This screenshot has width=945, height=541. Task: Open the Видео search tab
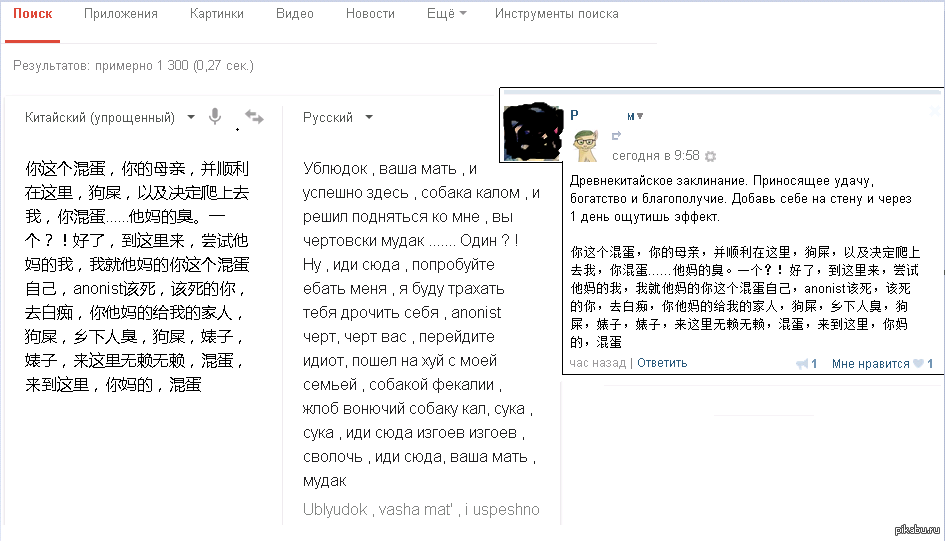[x=294, y=14]
